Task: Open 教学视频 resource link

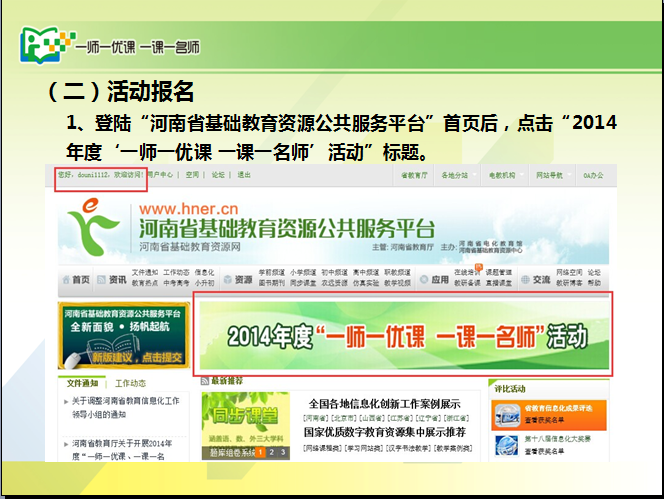Action: tap(397, 283)
